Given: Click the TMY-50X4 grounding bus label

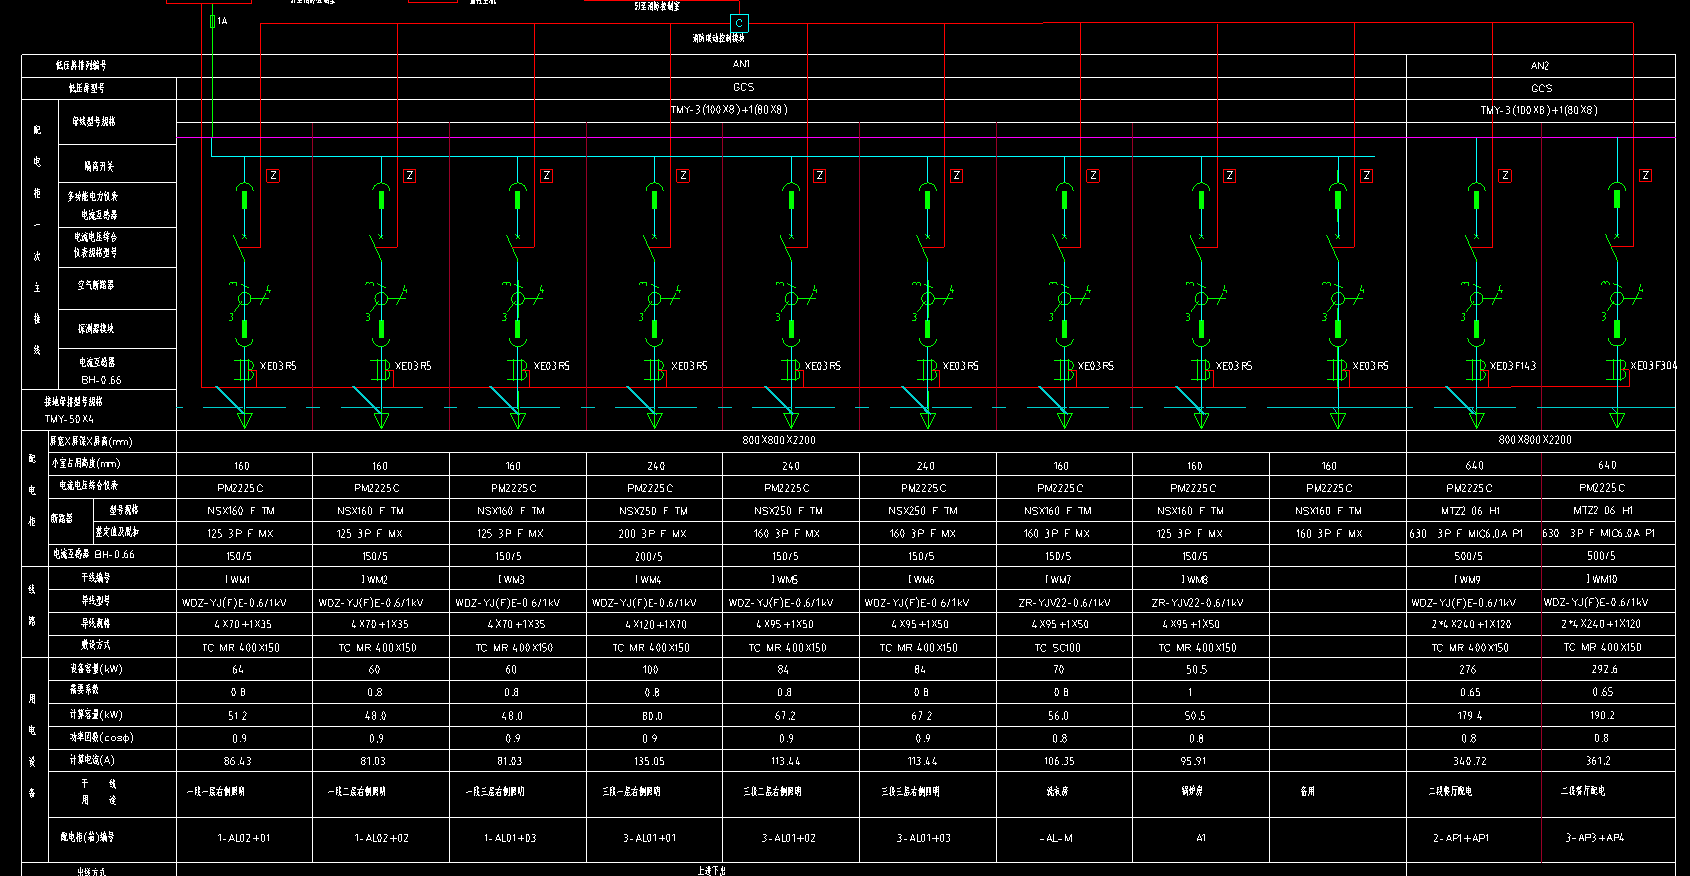Looking at the screenshot, I should [69, 419].
